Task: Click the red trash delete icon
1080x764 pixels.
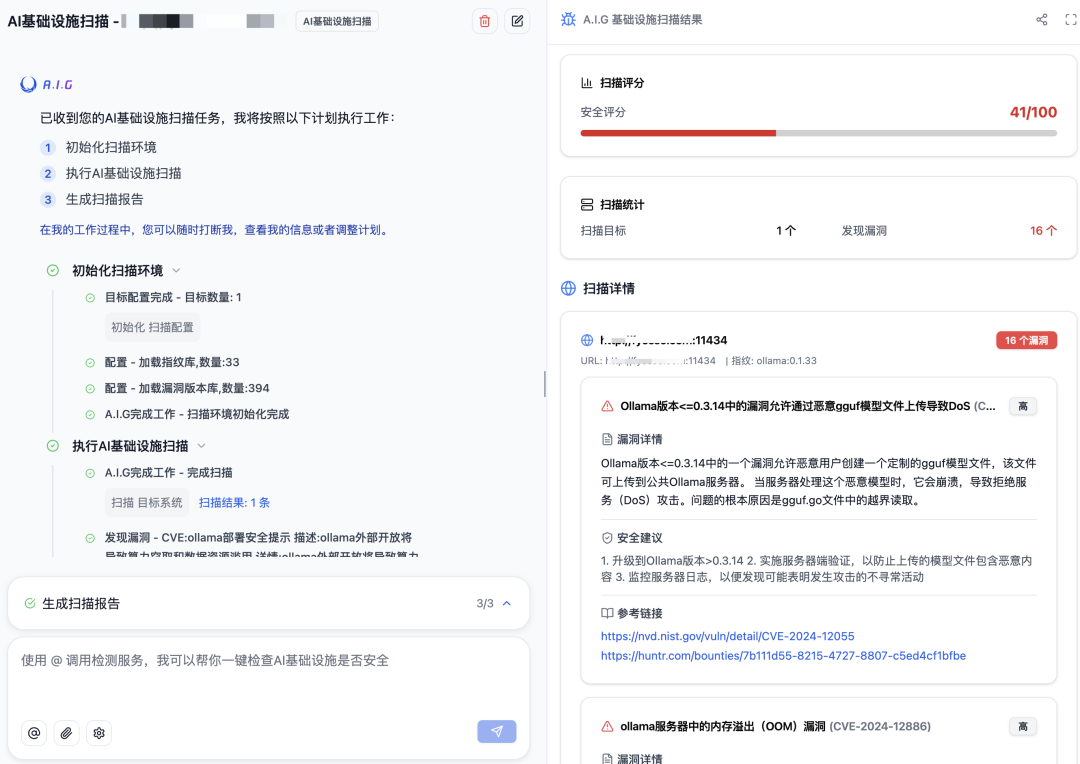Action: pos(484,21)
